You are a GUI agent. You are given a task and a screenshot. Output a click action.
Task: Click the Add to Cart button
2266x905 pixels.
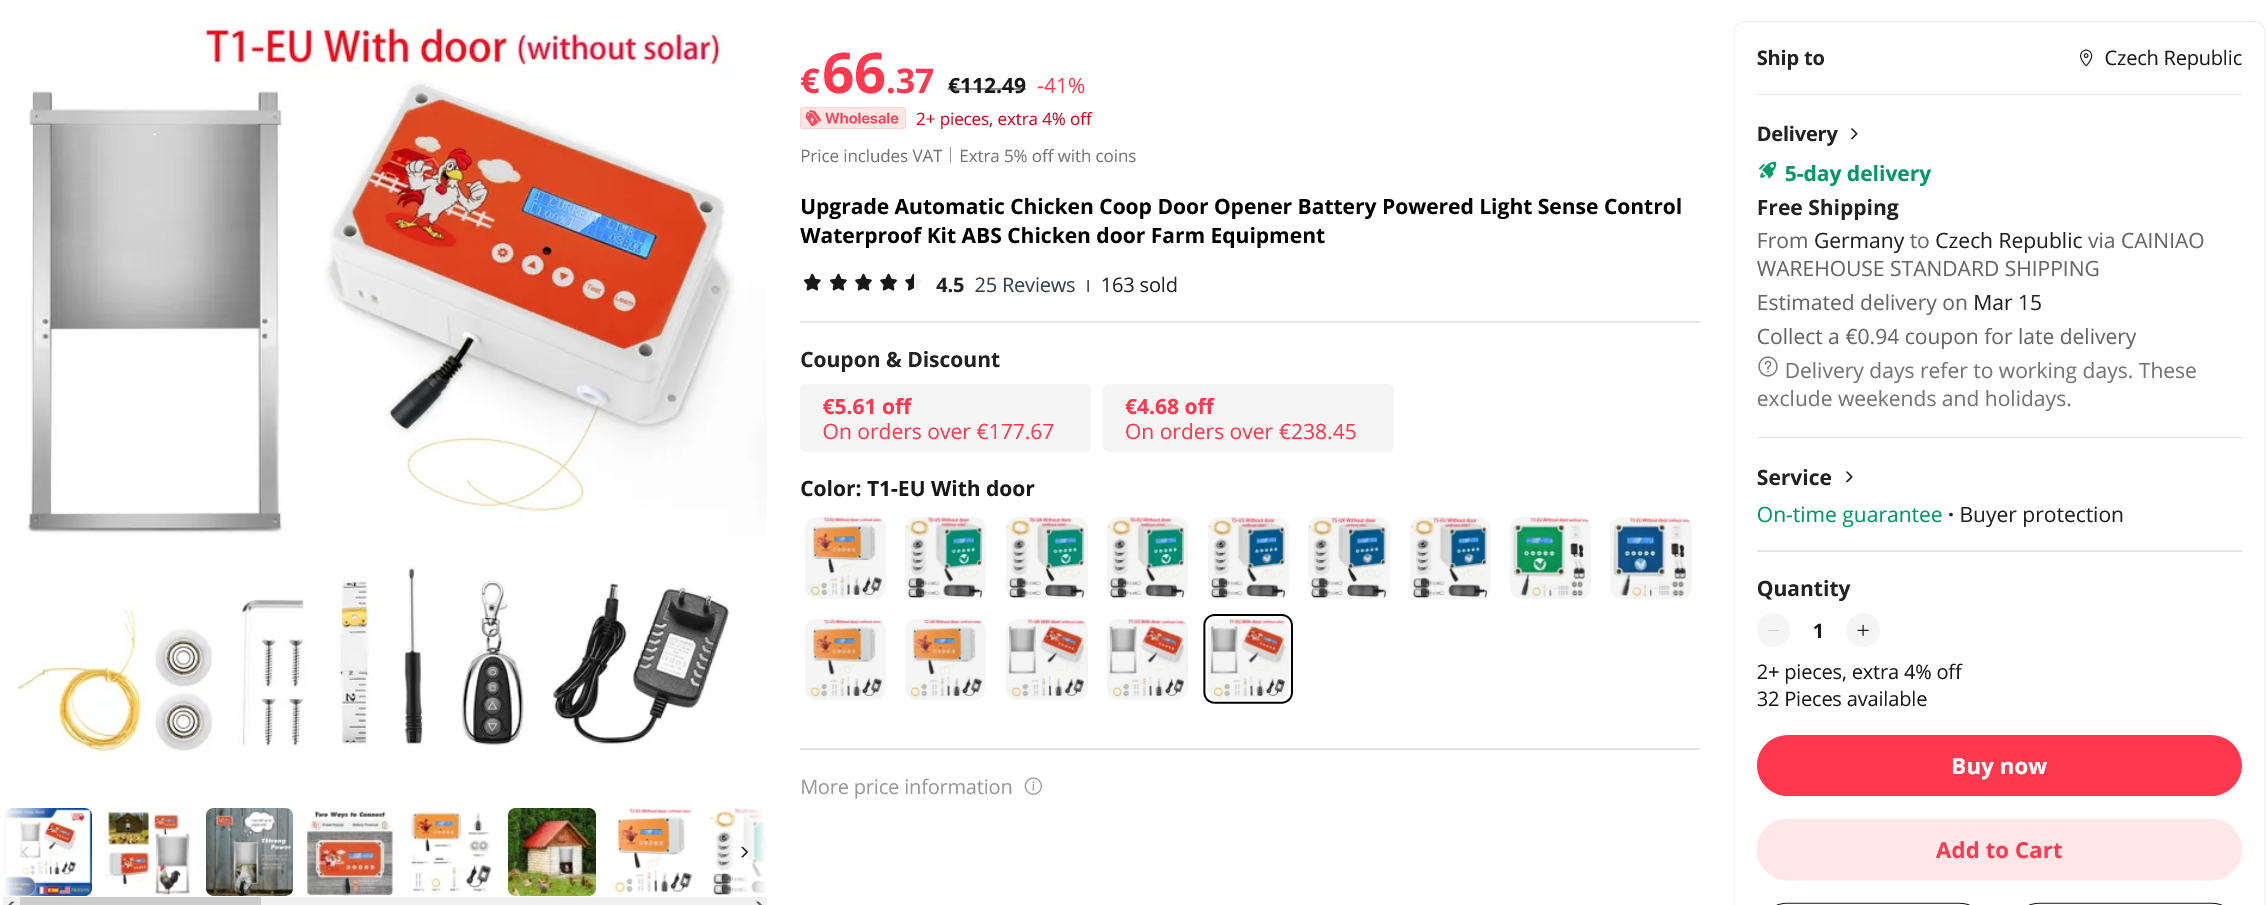(1998, 850)
